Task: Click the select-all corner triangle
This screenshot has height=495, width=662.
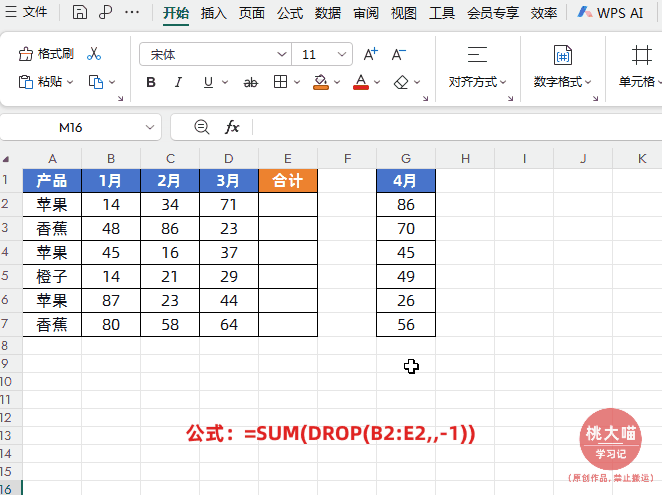Action: [6, 159]
